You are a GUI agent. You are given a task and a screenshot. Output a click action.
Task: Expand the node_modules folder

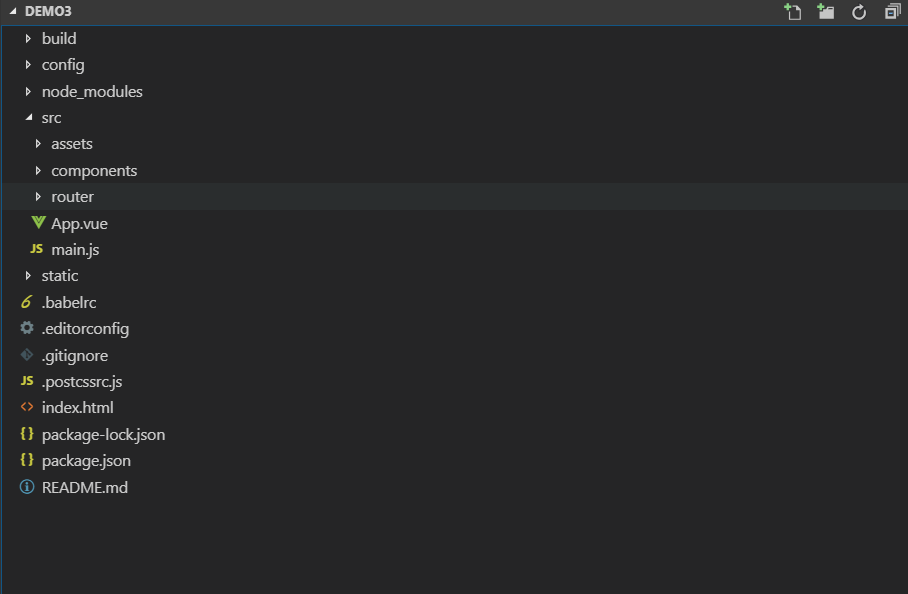pos(92,91)
